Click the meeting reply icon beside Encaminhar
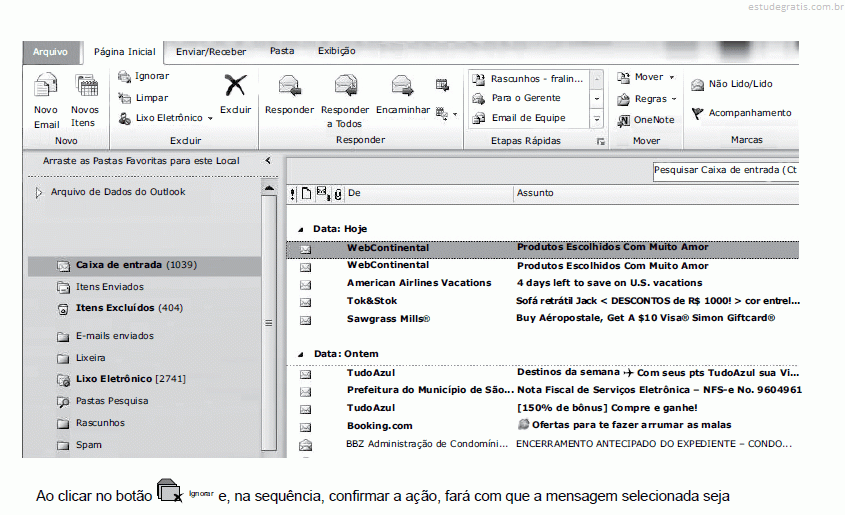This screenshot has width=845, height=515. 442,85
